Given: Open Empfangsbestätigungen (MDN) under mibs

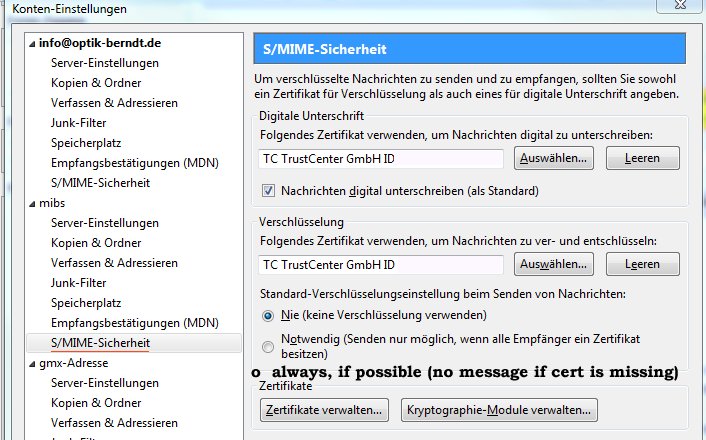Looking at the screenshot, I should [135, 323].
